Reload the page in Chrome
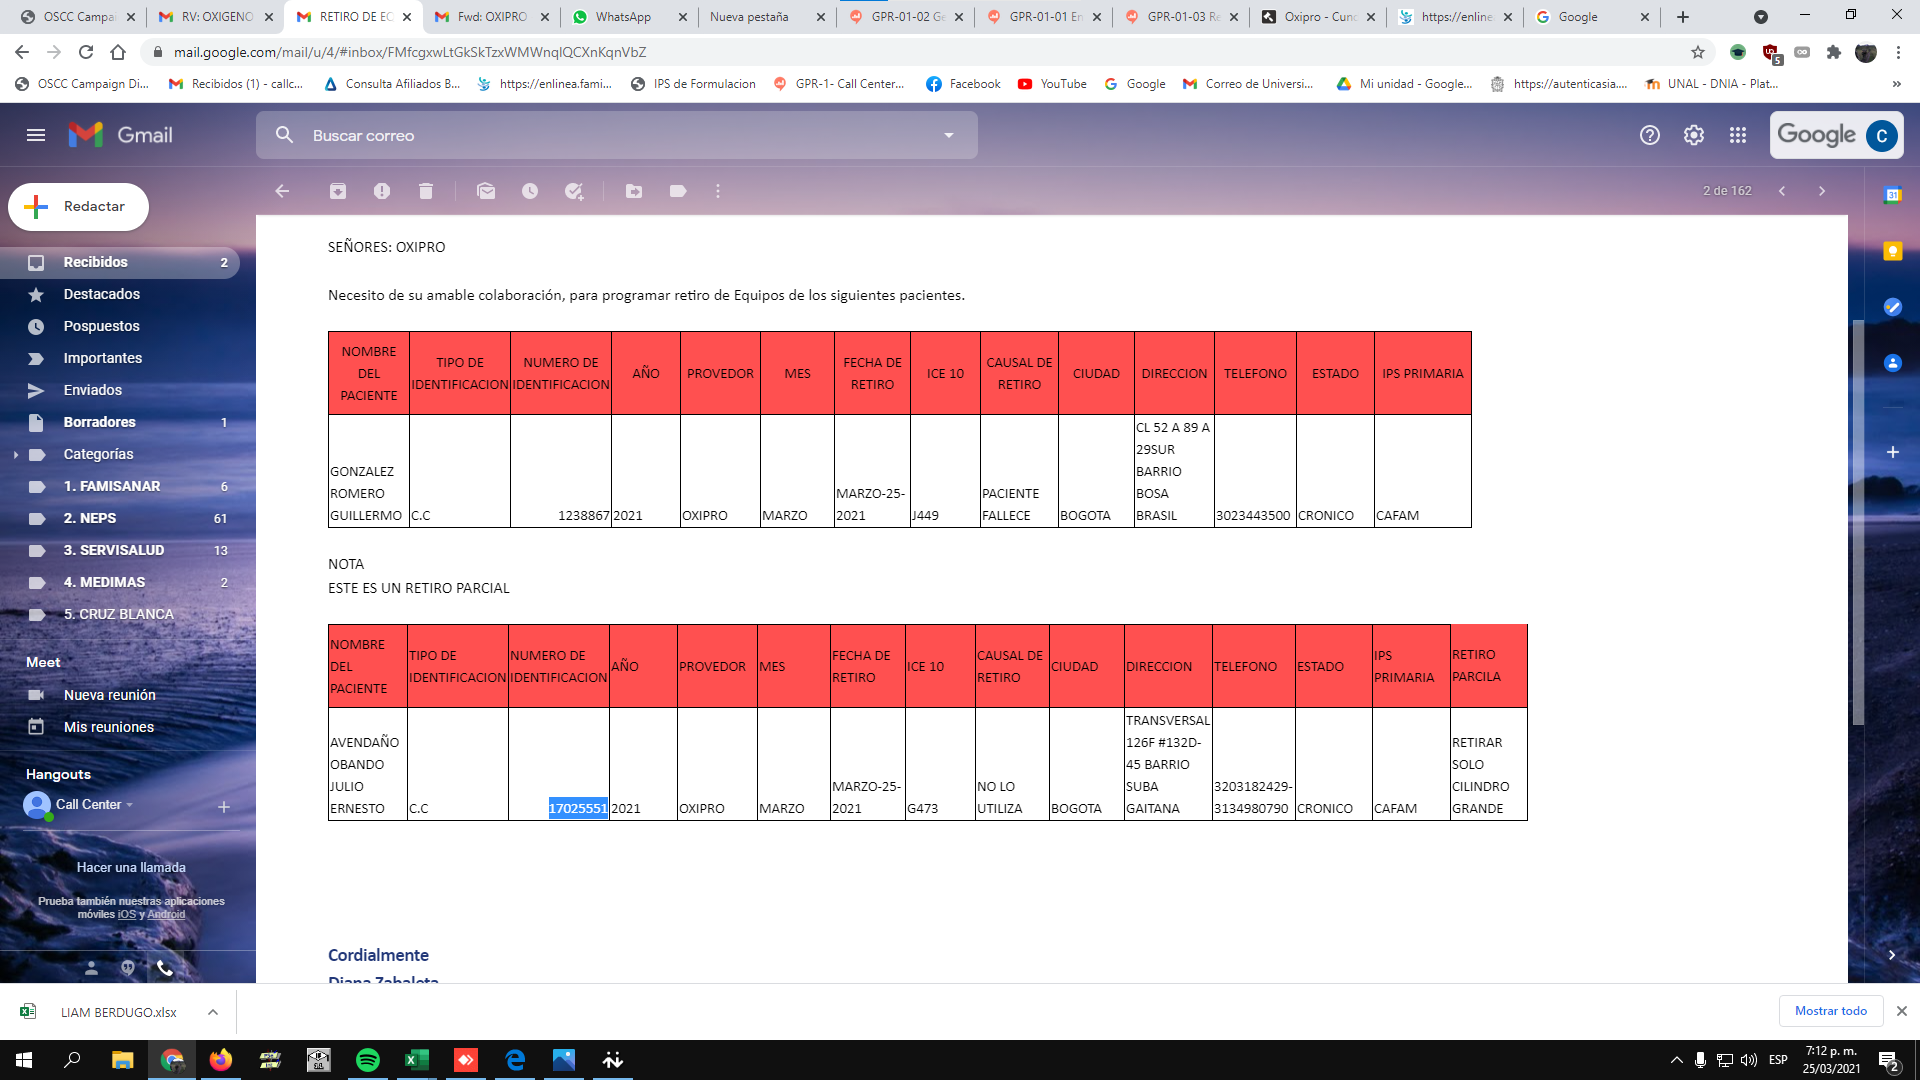 [x=86, y=52]
